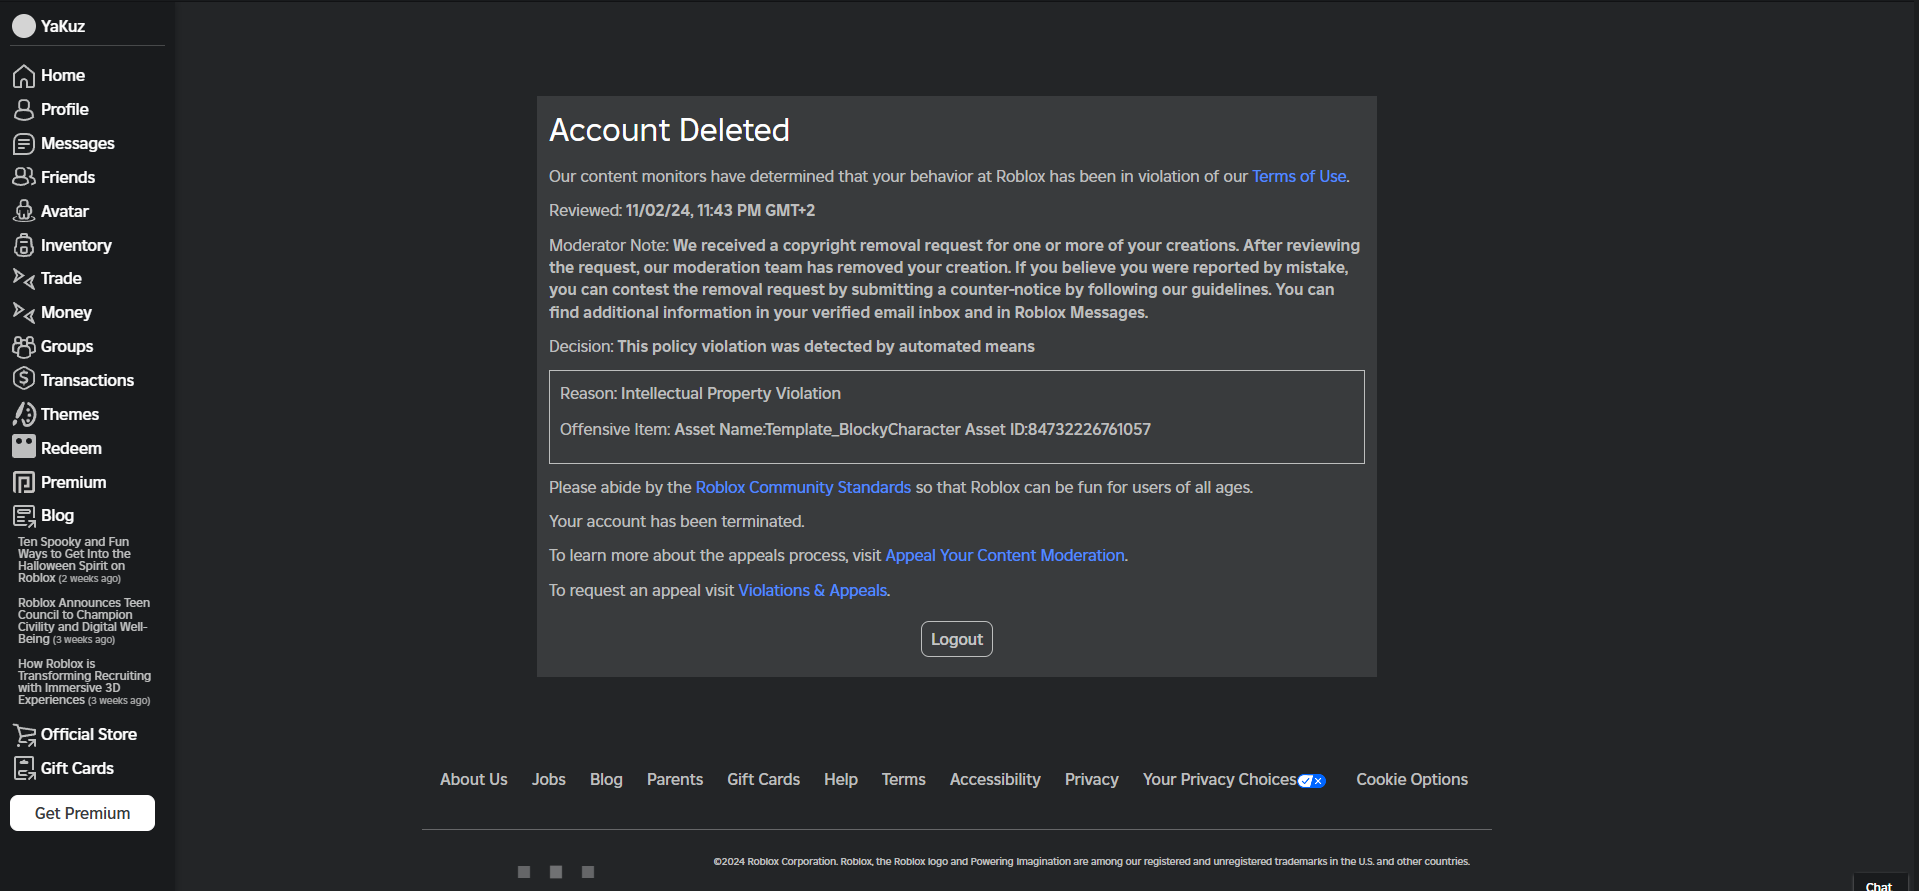Click the Home icon in sidebar
This screenshot has height=891, width=1919.
point(24,76)
